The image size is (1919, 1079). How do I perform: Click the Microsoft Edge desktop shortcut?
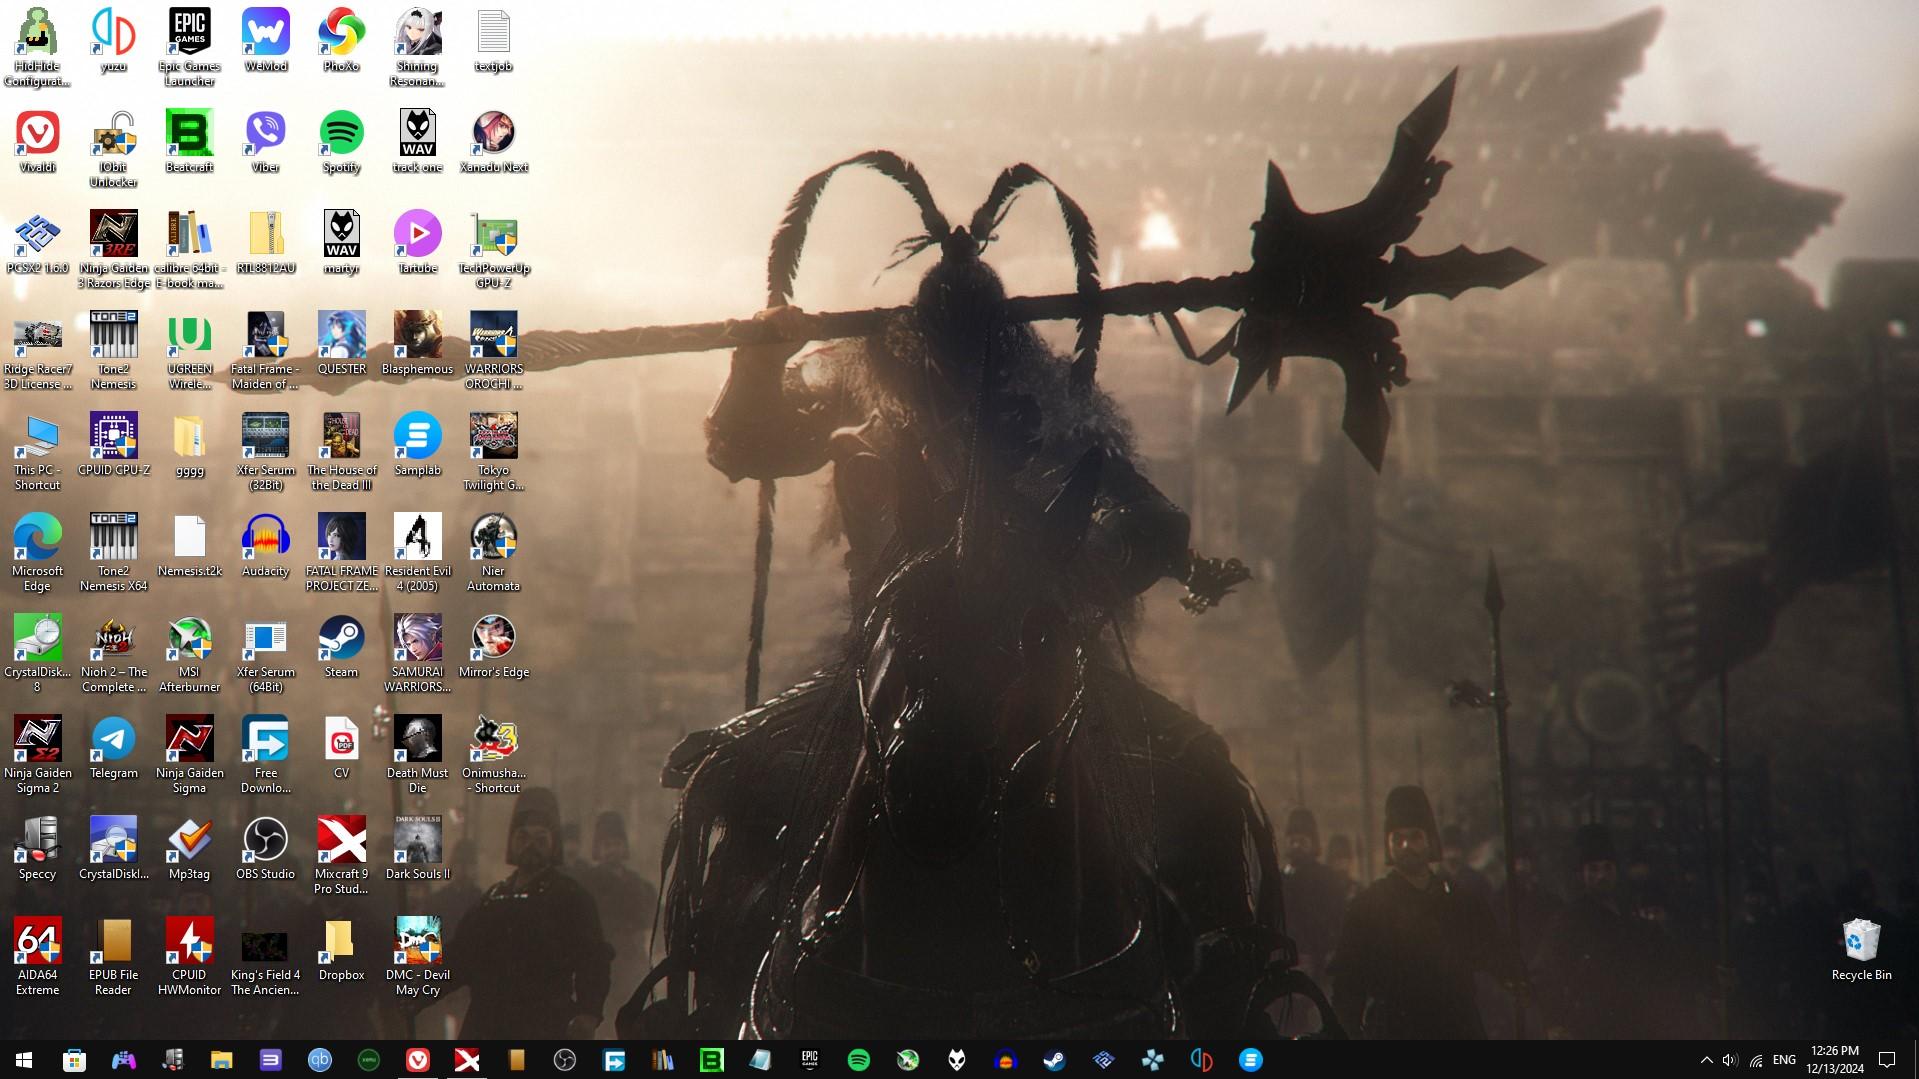click(37, 538)
